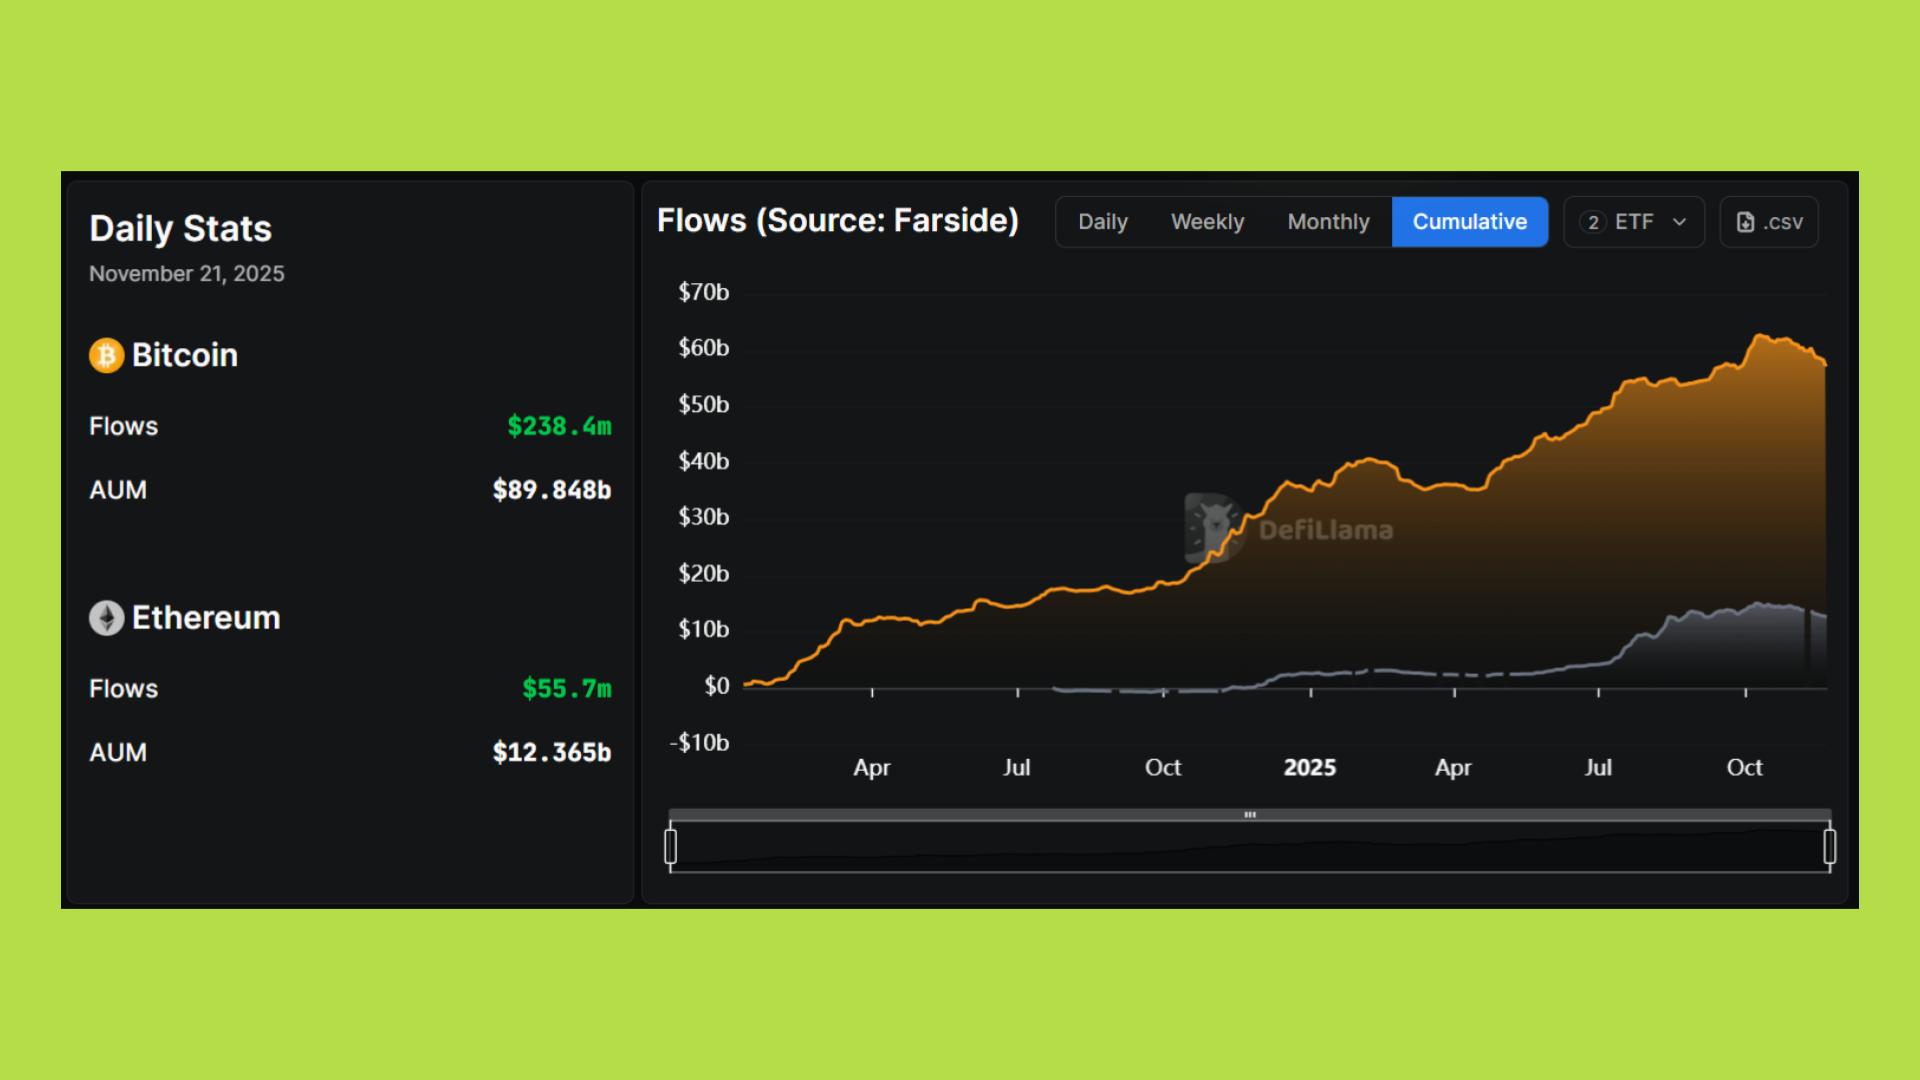Click the 2025 label on the x-axis
The image size is (1920, 1080).
(1309, 767)
